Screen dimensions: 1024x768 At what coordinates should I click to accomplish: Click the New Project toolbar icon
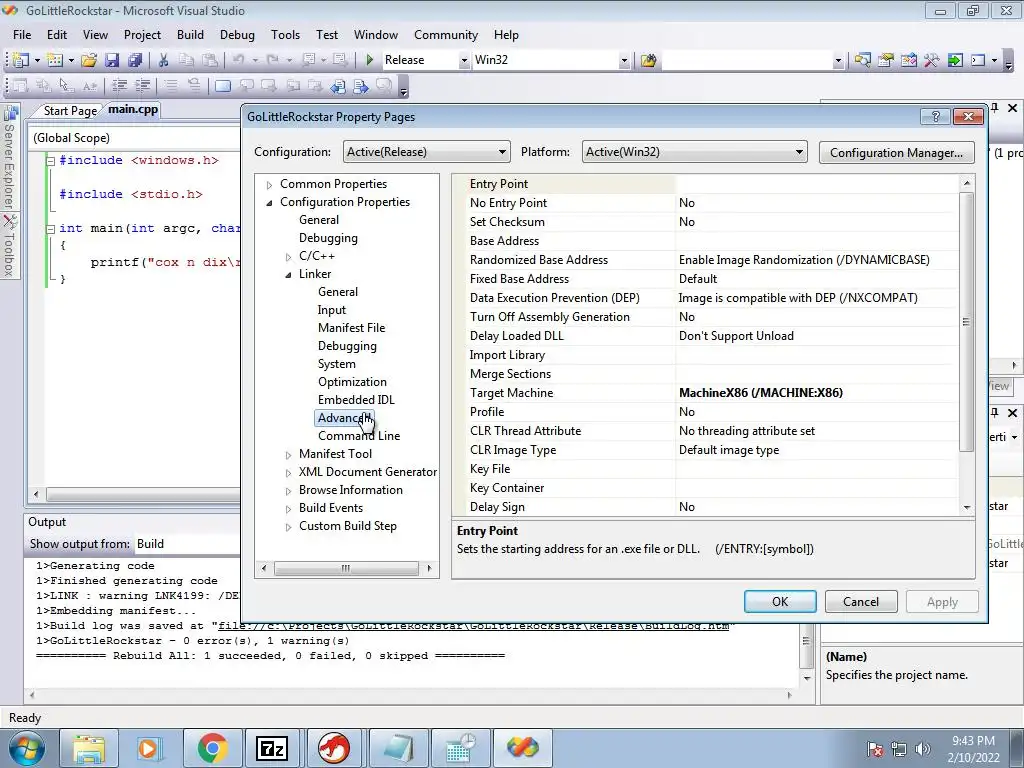[x=22, y=60]
